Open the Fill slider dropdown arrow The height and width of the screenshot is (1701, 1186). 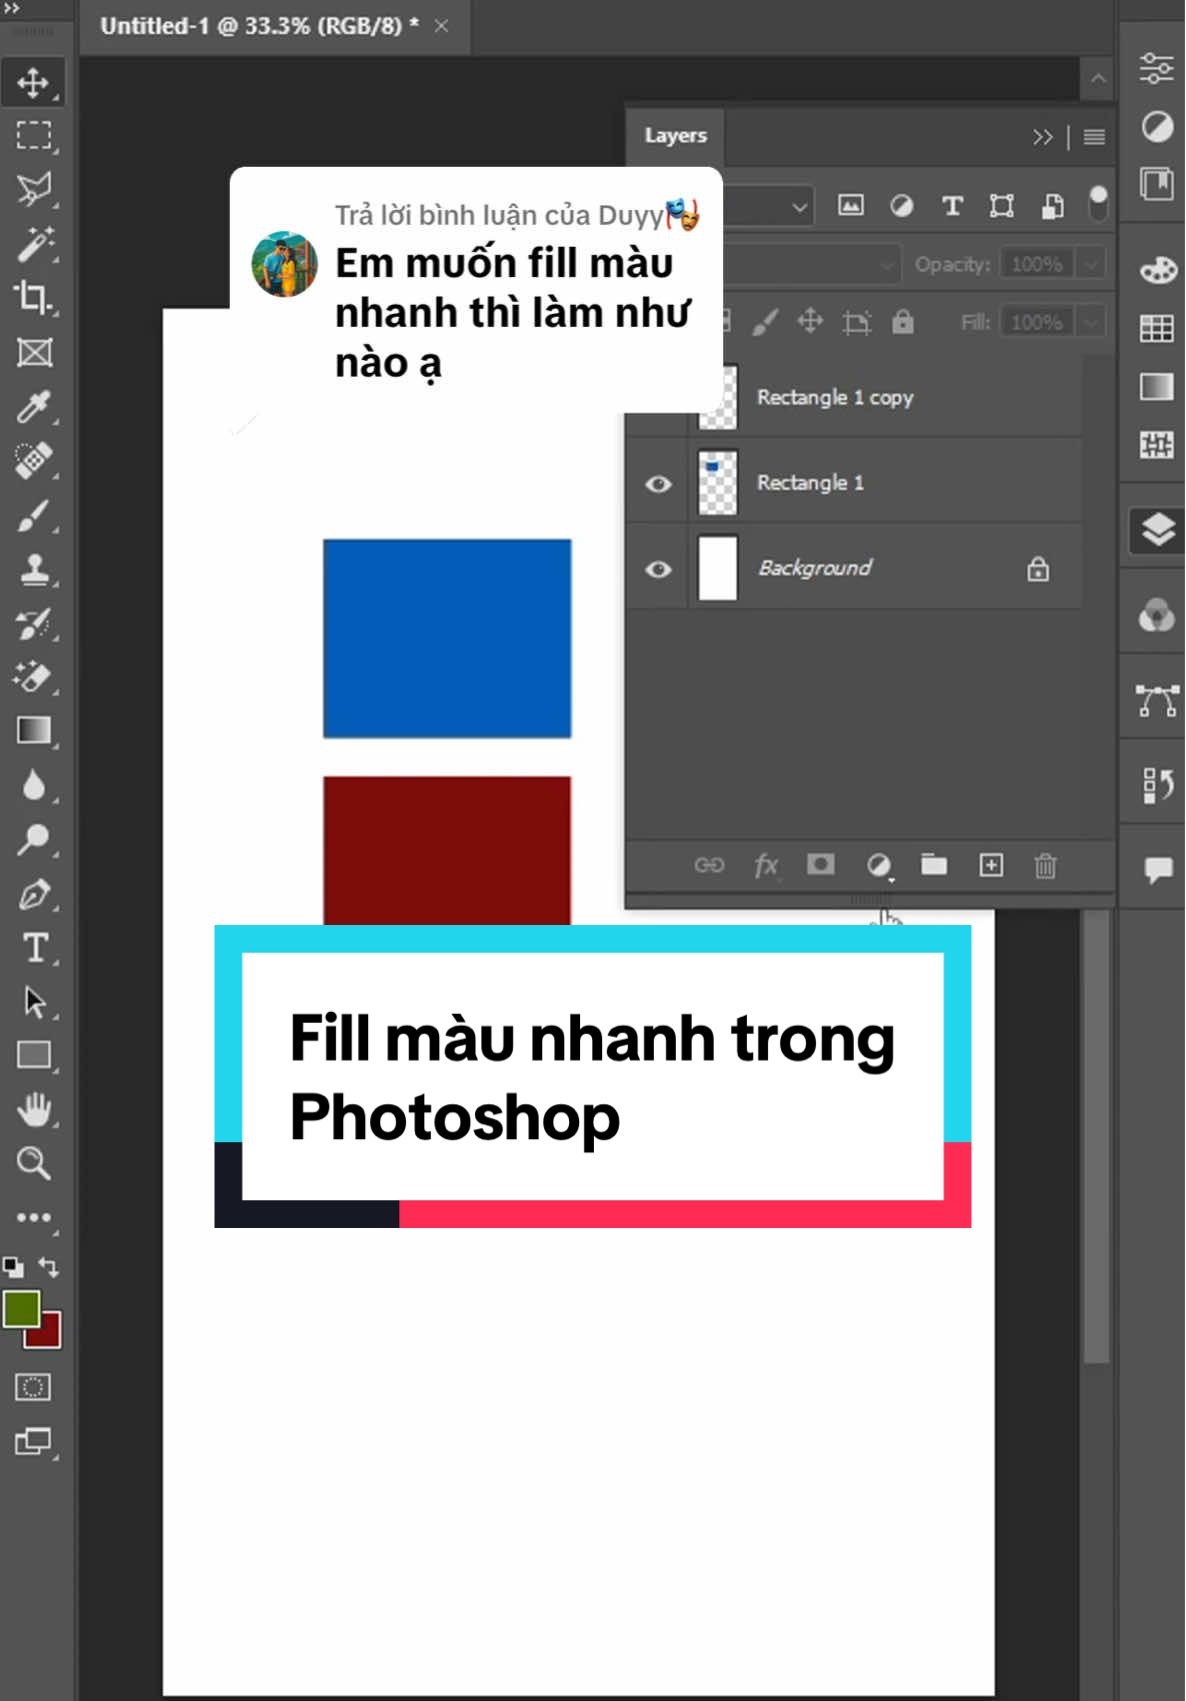pyautogui.click(x=1091, y=323)
